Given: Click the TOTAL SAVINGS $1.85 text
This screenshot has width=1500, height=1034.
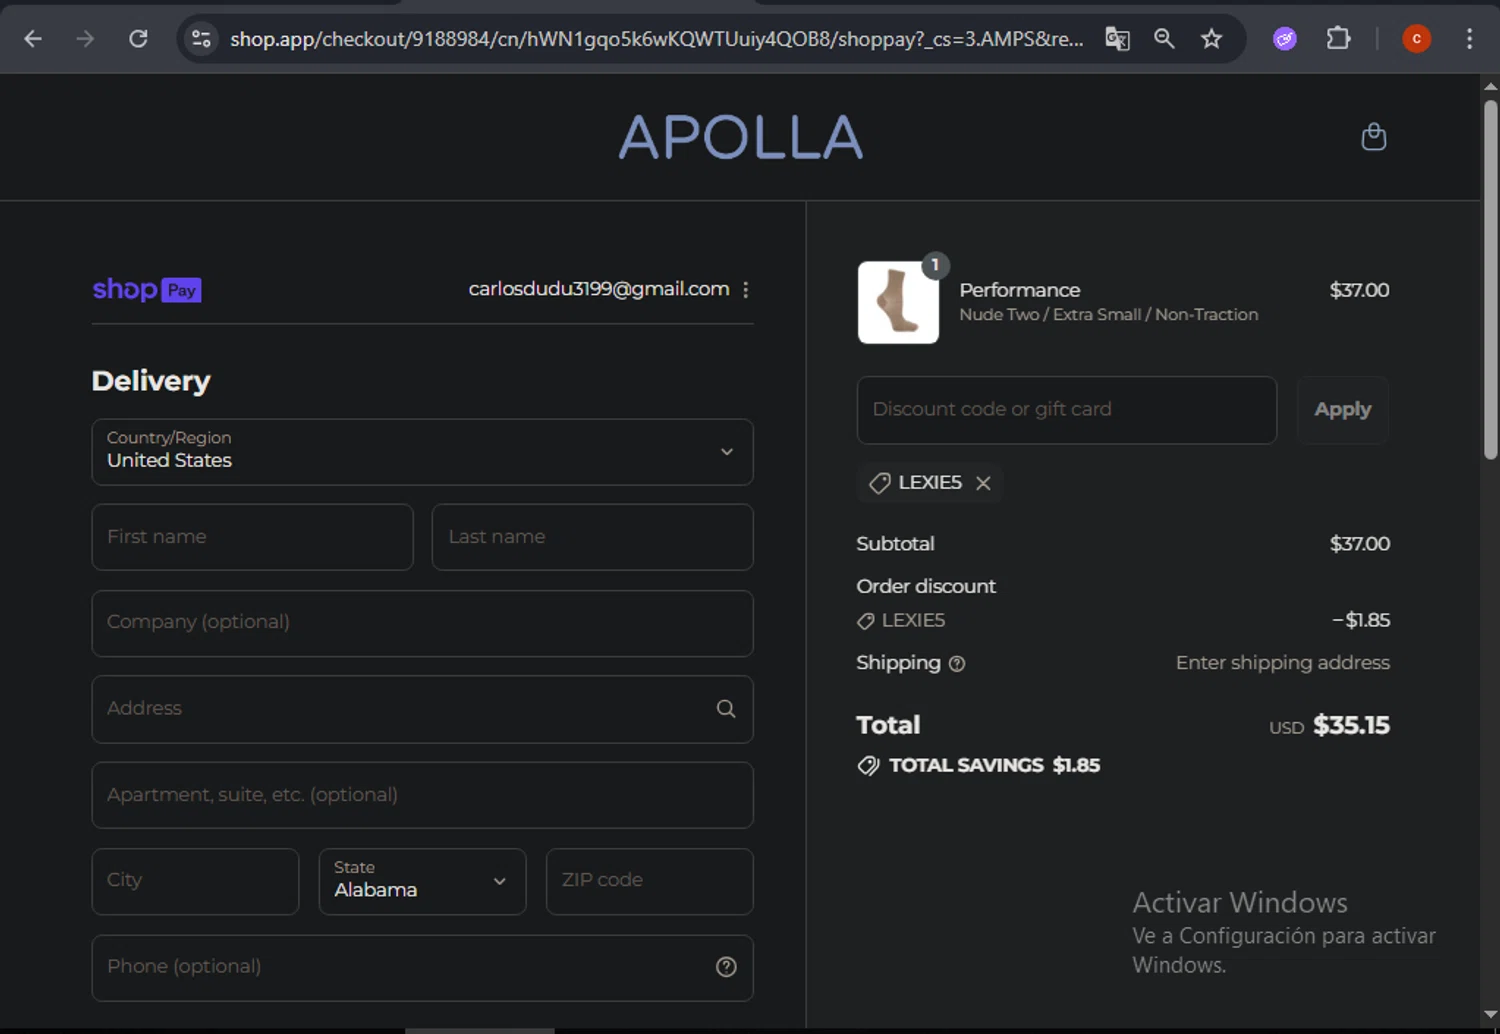Looking at the screenshot, I should [994, 766].
